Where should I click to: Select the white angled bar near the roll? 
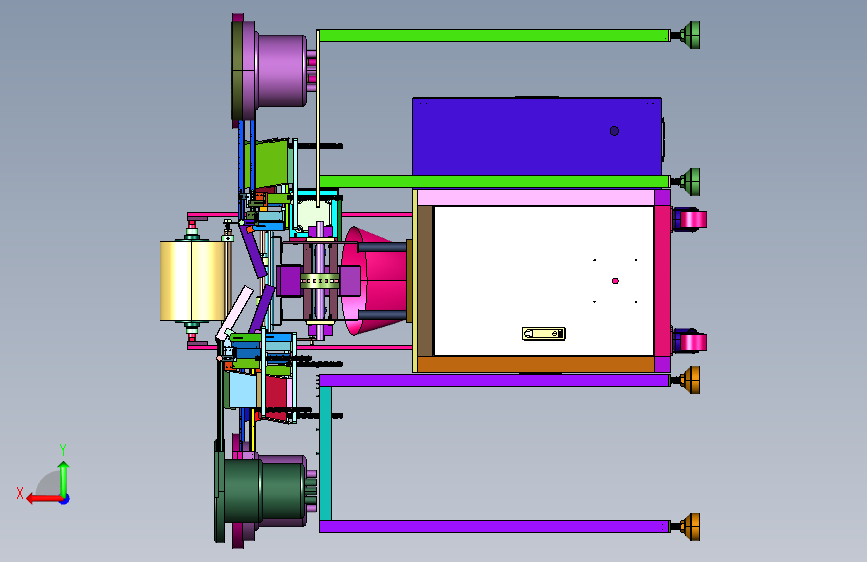(x=235, y=313)
